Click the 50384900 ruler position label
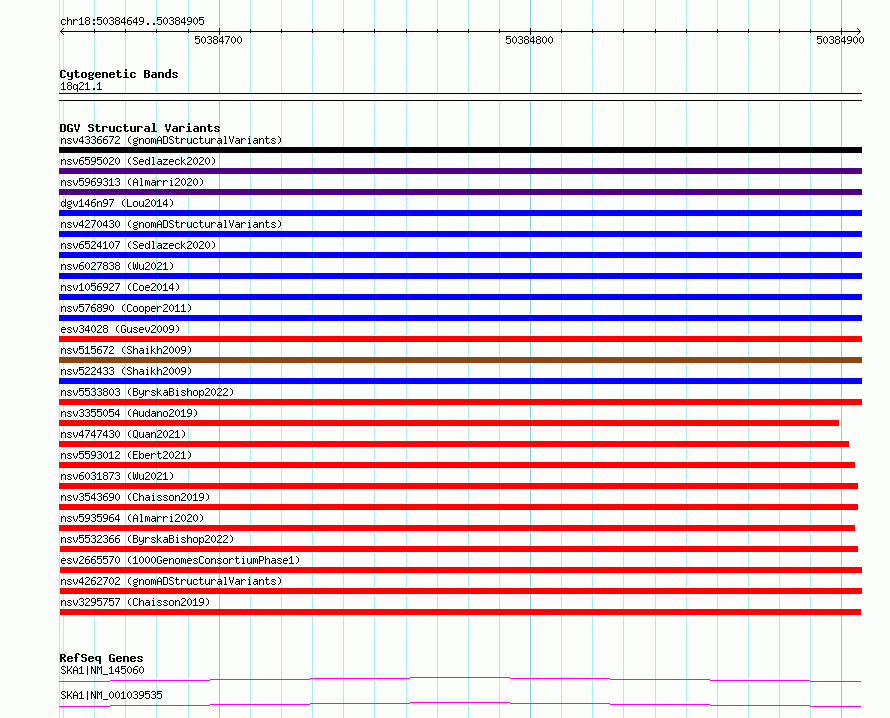Screen dimensions: 890x718 point(841,40)
